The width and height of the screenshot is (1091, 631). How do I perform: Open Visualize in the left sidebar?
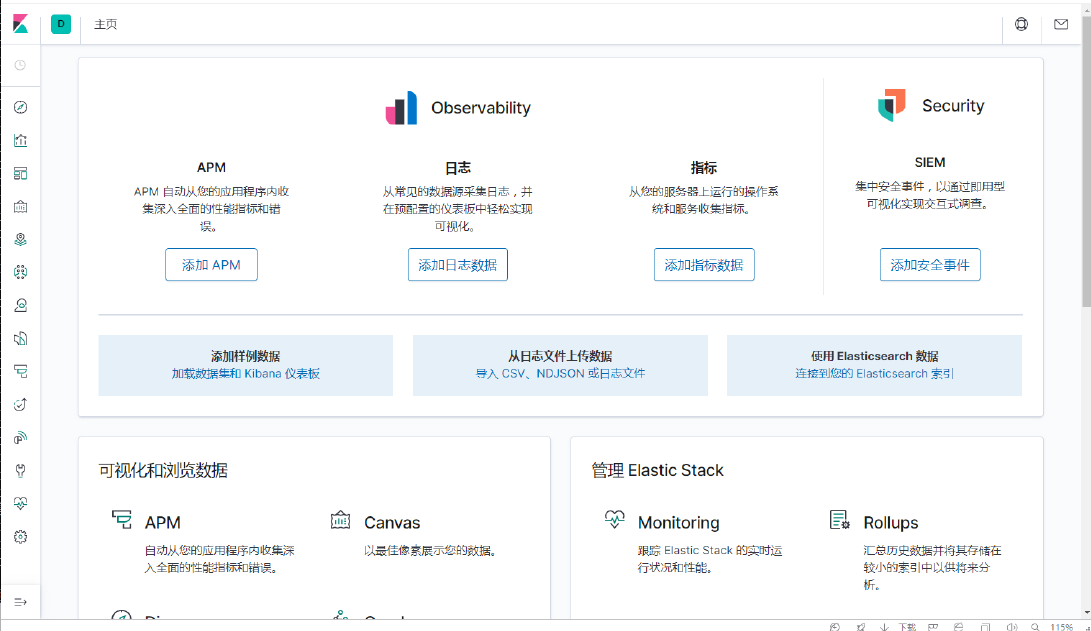[x=20, y=140]
